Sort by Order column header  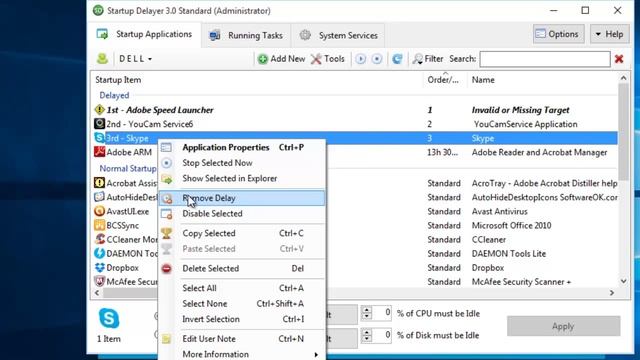[x=445, y=80]
